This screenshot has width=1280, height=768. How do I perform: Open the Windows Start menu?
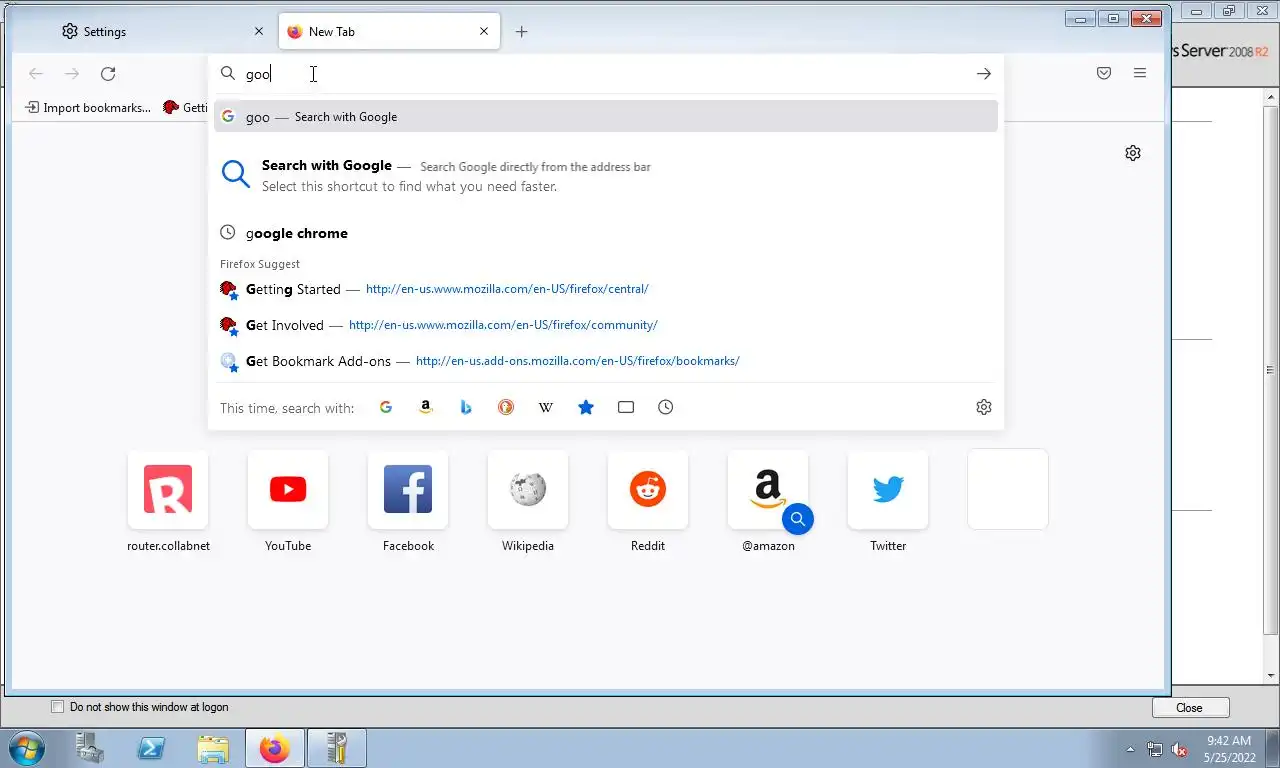tap(25, 748)
